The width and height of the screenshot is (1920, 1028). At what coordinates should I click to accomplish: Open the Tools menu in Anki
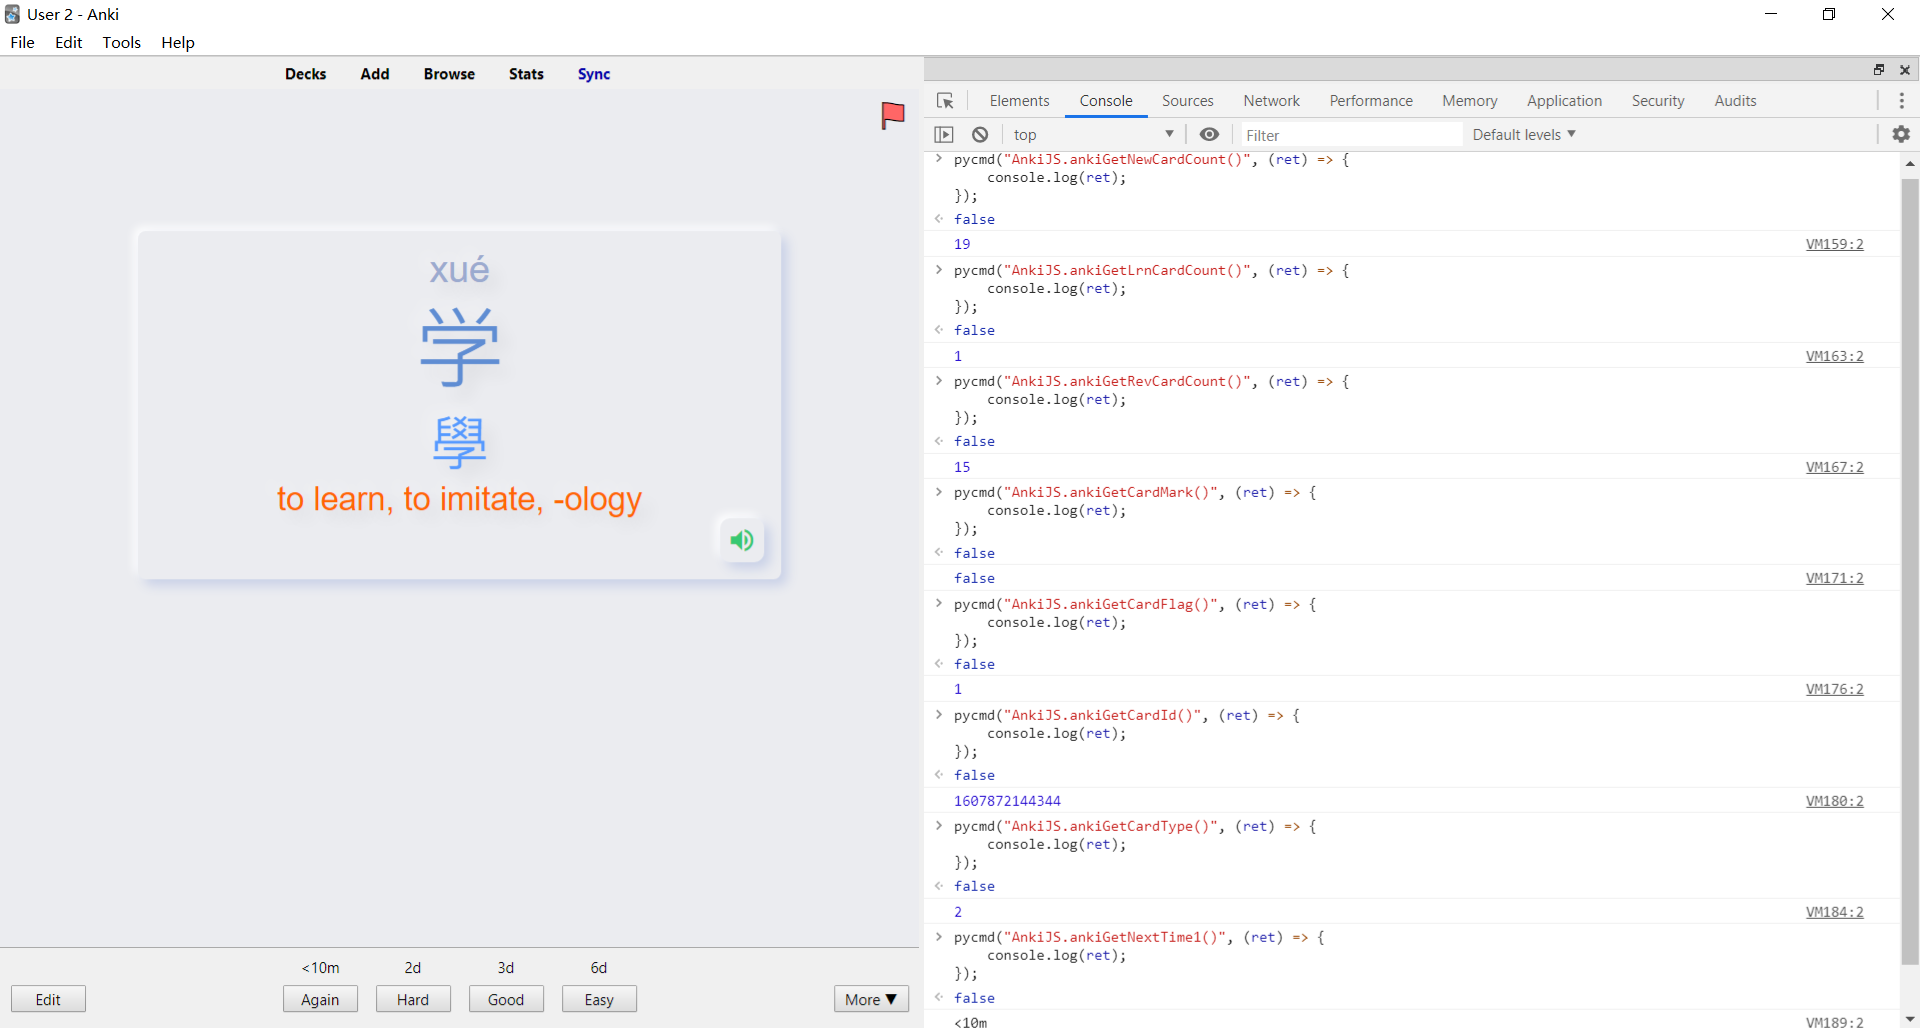121,42
